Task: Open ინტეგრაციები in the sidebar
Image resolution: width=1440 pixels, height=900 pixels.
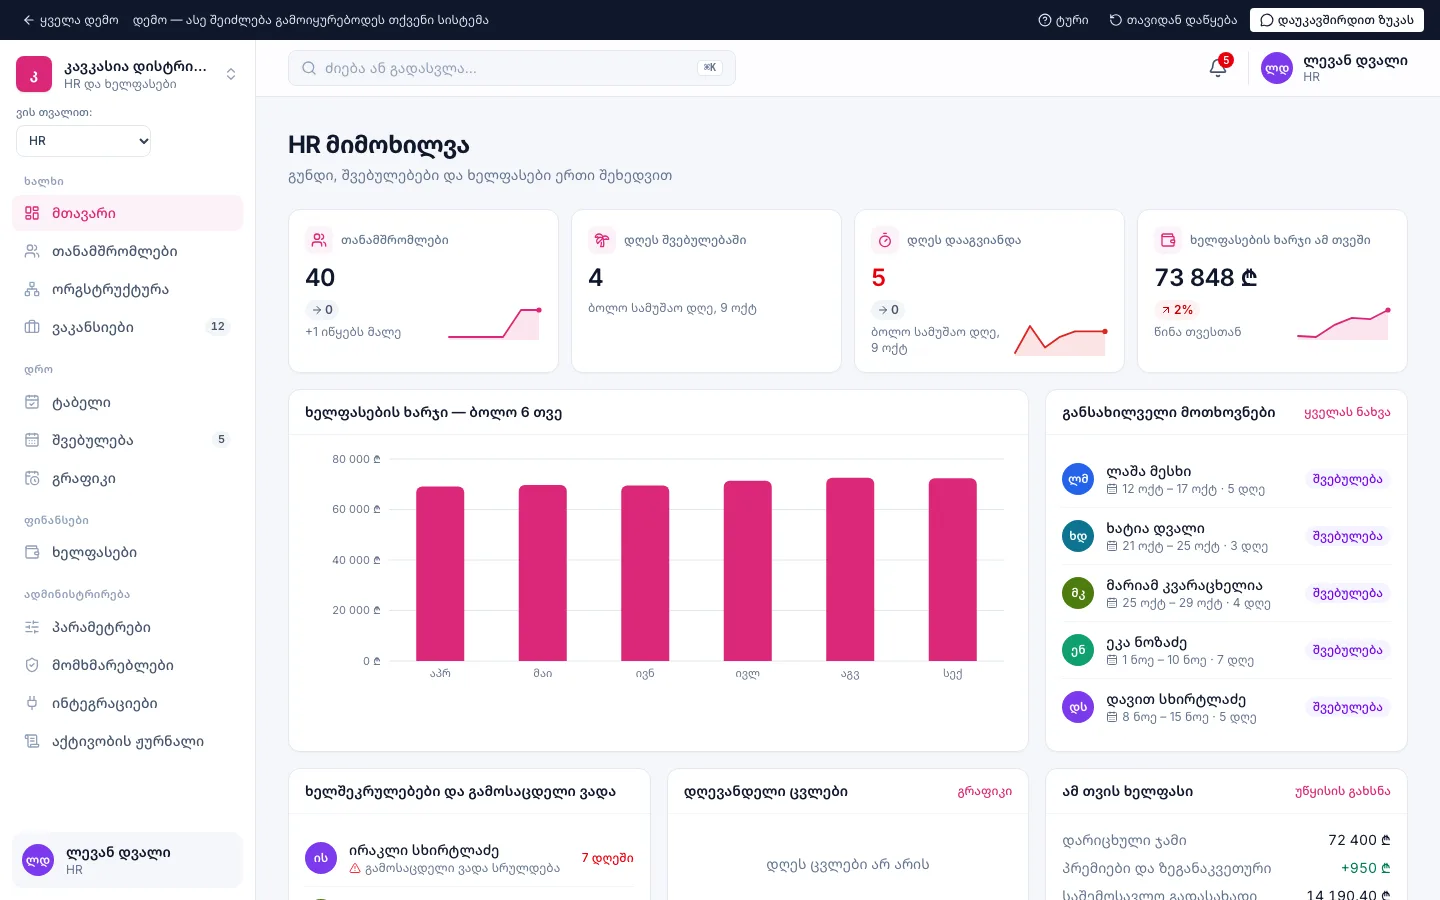Action: click(x=127, y=703)
